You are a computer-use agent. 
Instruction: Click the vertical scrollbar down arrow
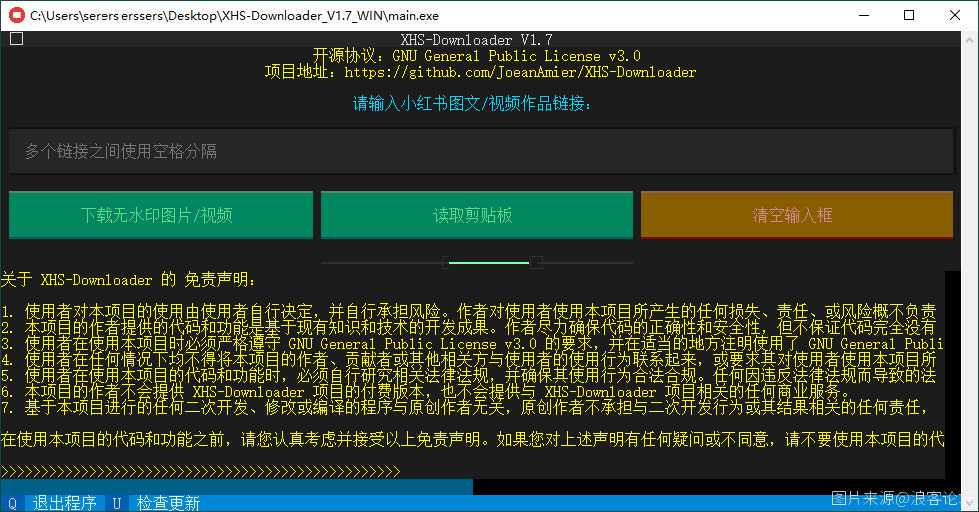click(969, 503)
